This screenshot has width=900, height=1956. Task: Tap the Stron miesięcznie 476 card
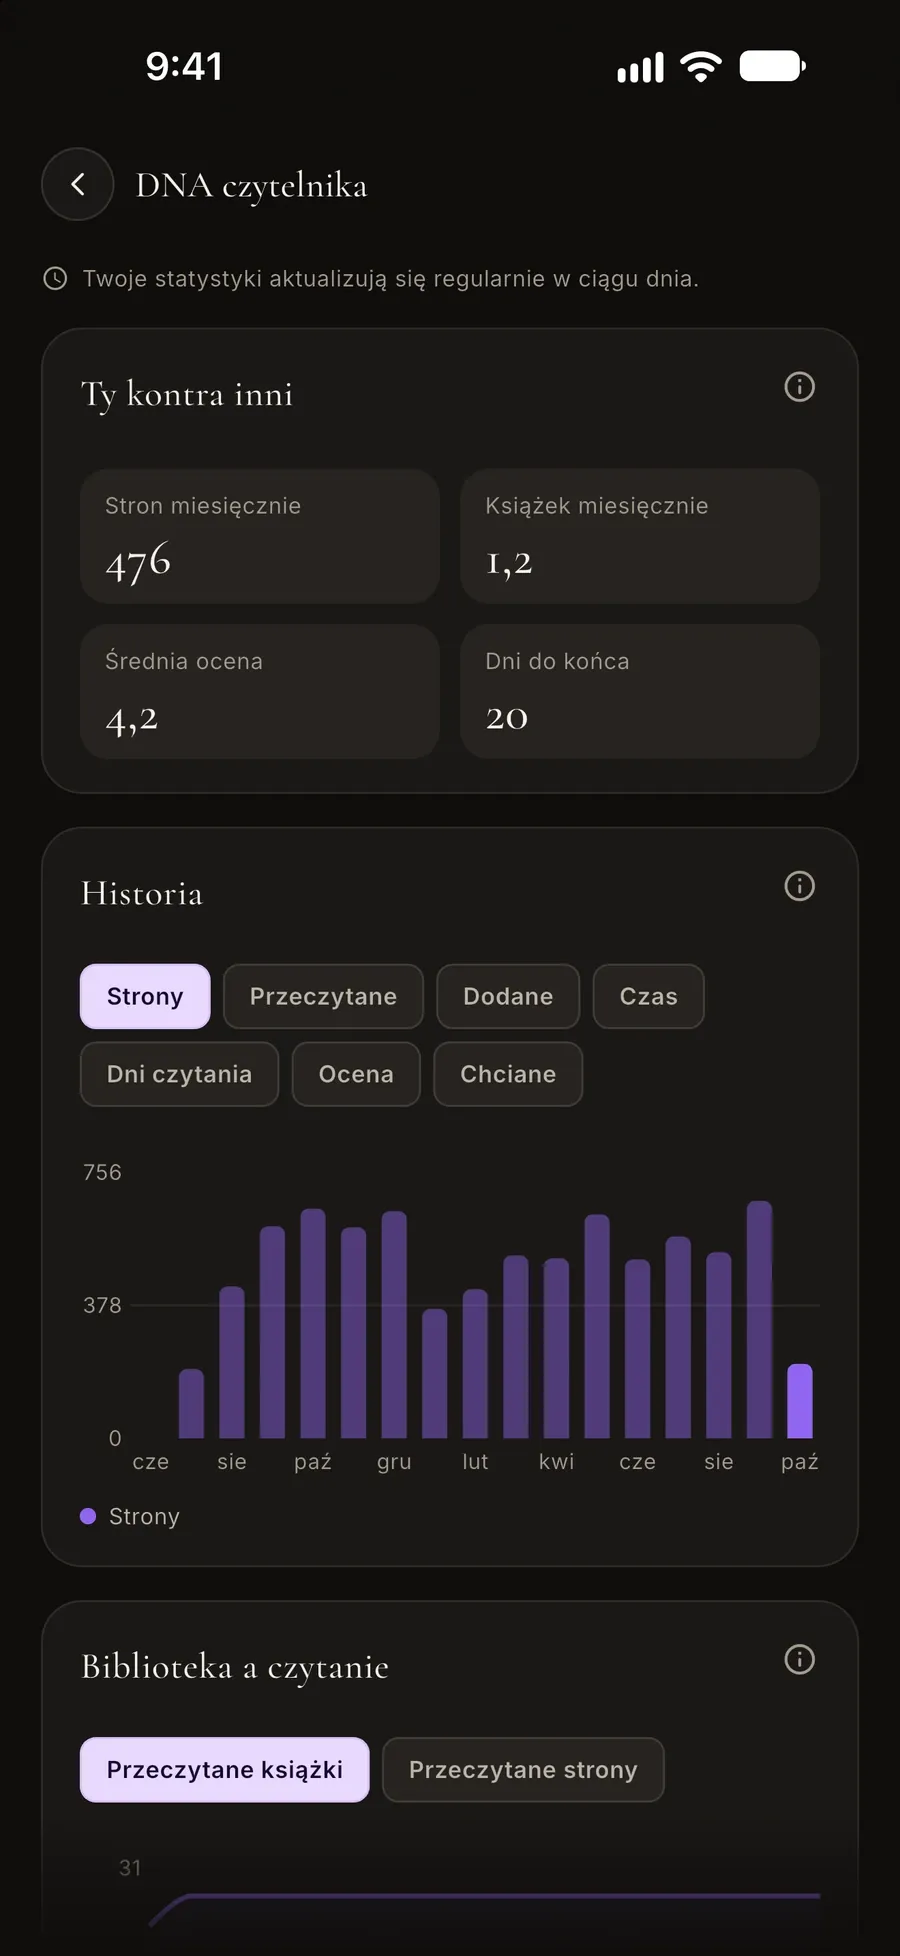click(x=260, y=536)
